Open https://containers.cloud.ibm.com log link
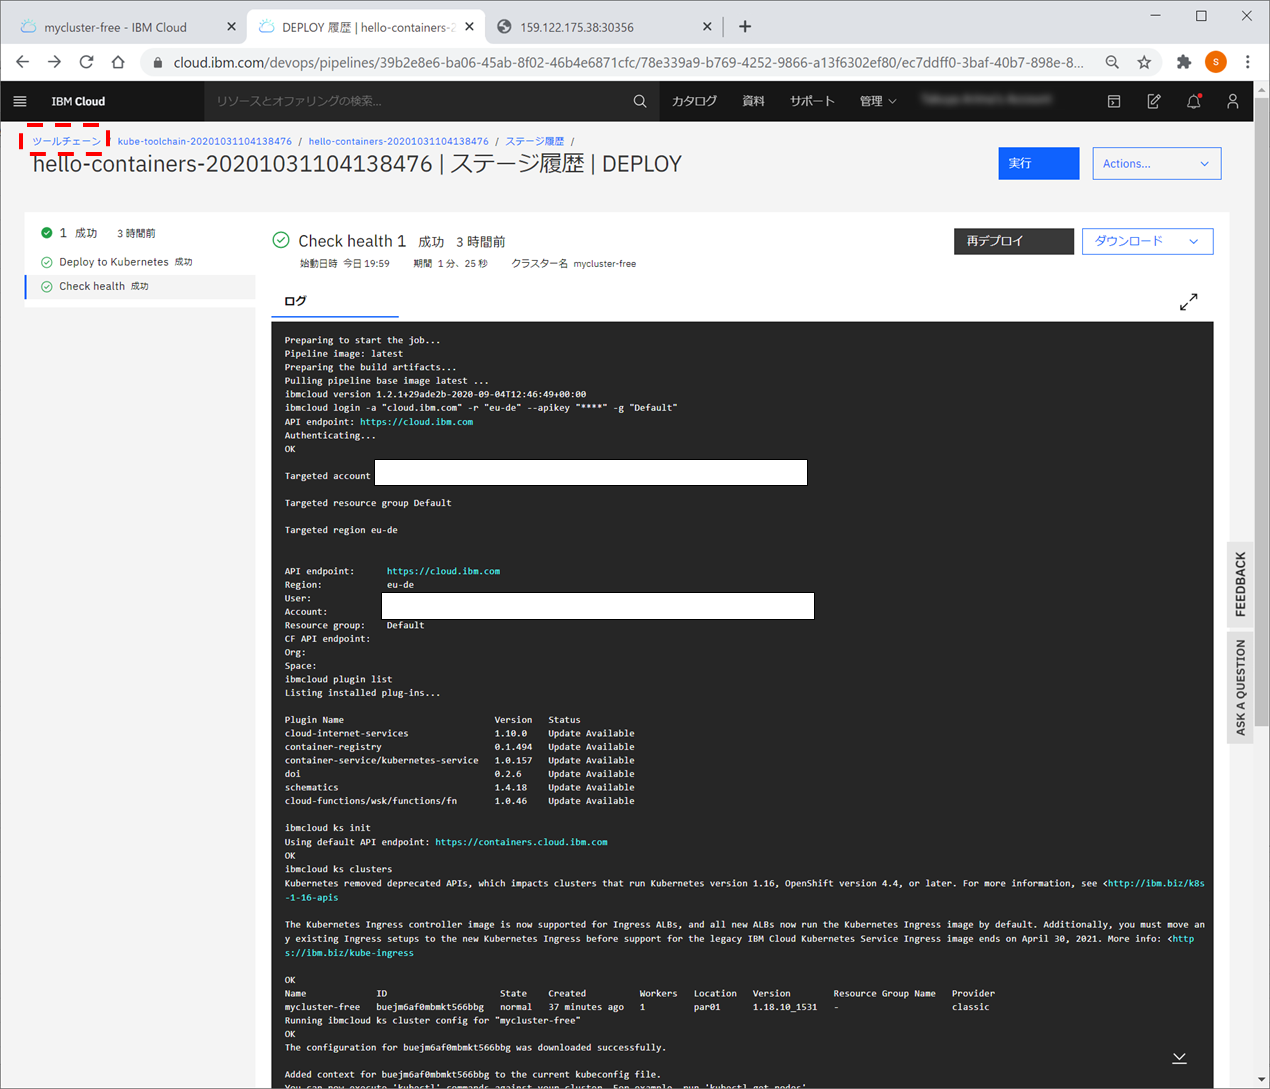The image size is (1270, 1089). click(521, 842)
